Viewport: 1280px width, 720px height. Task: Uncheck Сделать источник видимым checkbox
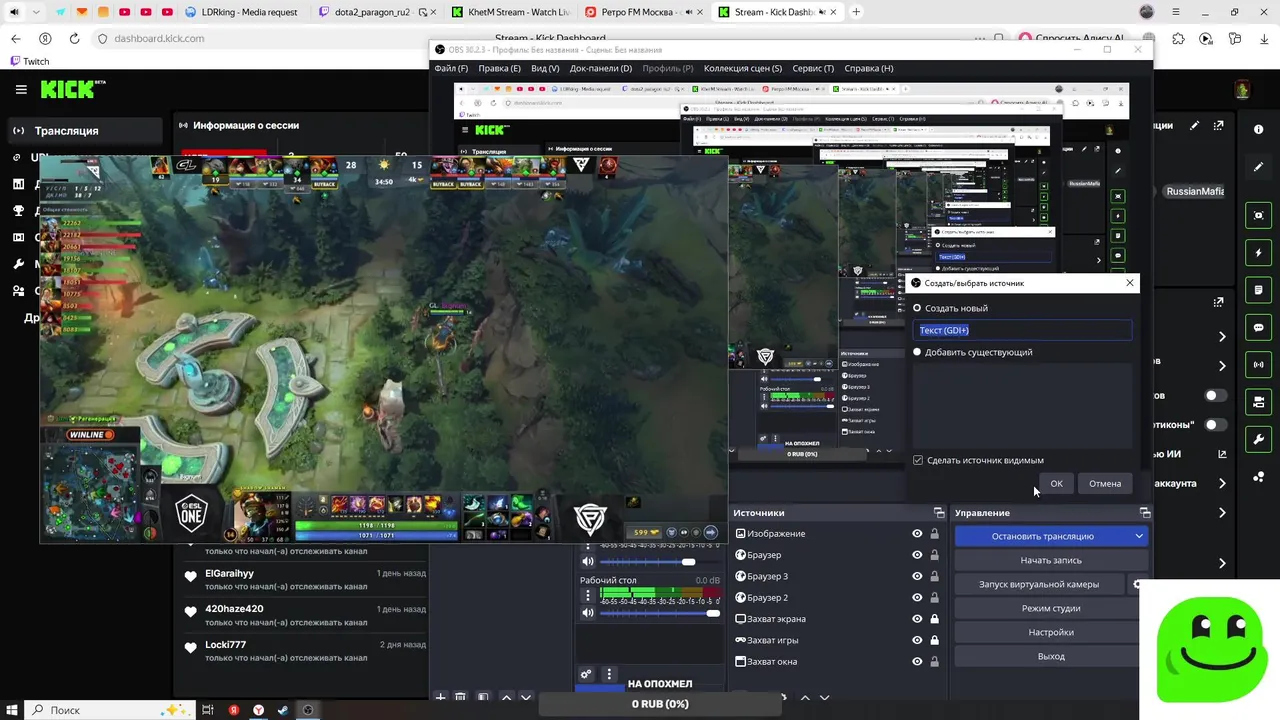918,460
